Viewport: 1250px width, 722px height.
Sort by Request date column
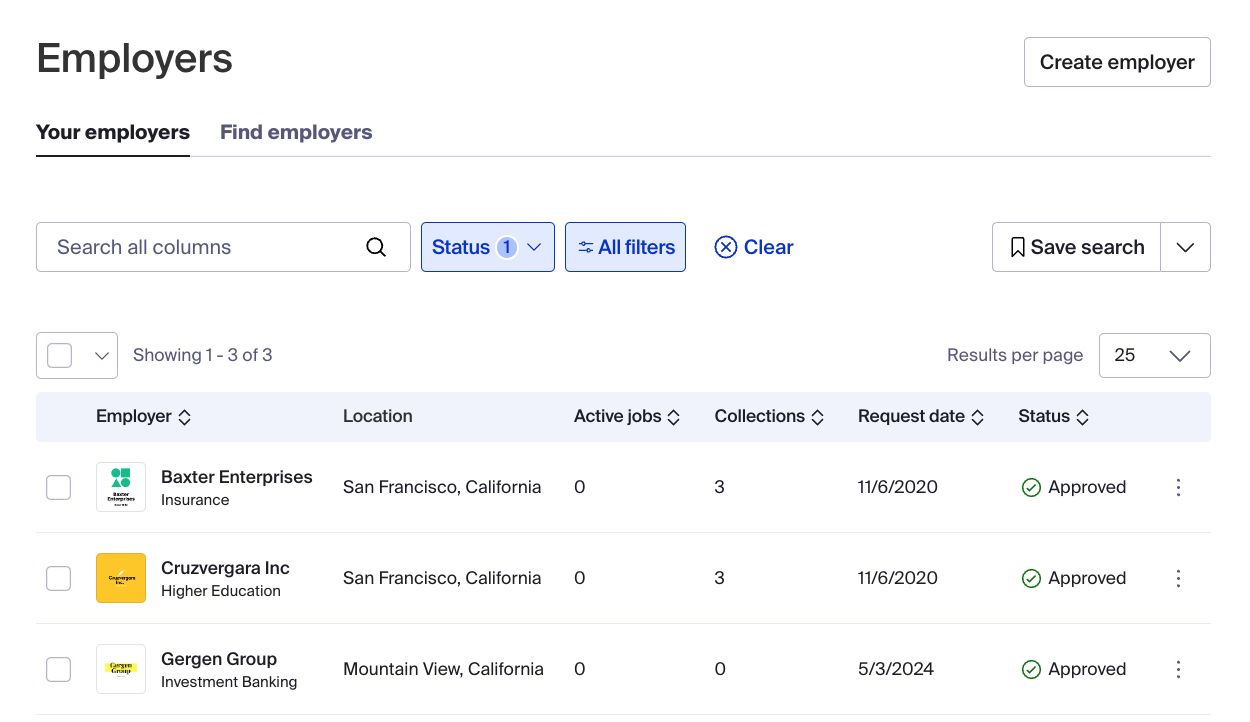pyautogui.click(x=921, y=417)
